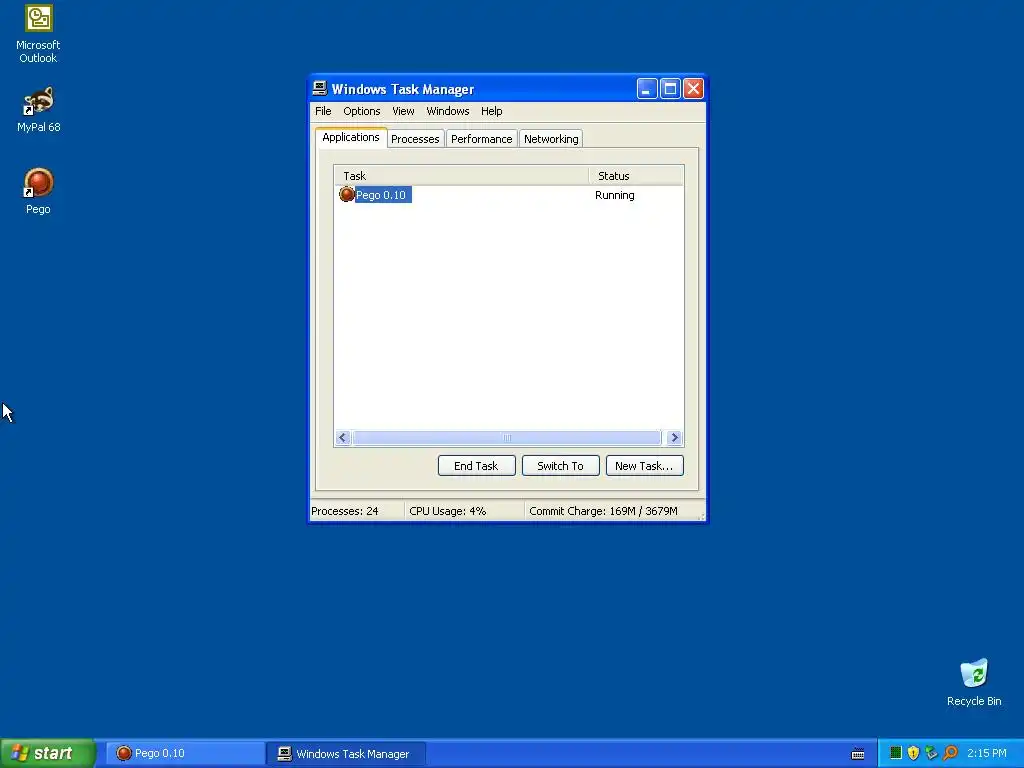Click the CPU Usage: 4% status text
The image size is (1024, 768).
[x=447, y=511]
